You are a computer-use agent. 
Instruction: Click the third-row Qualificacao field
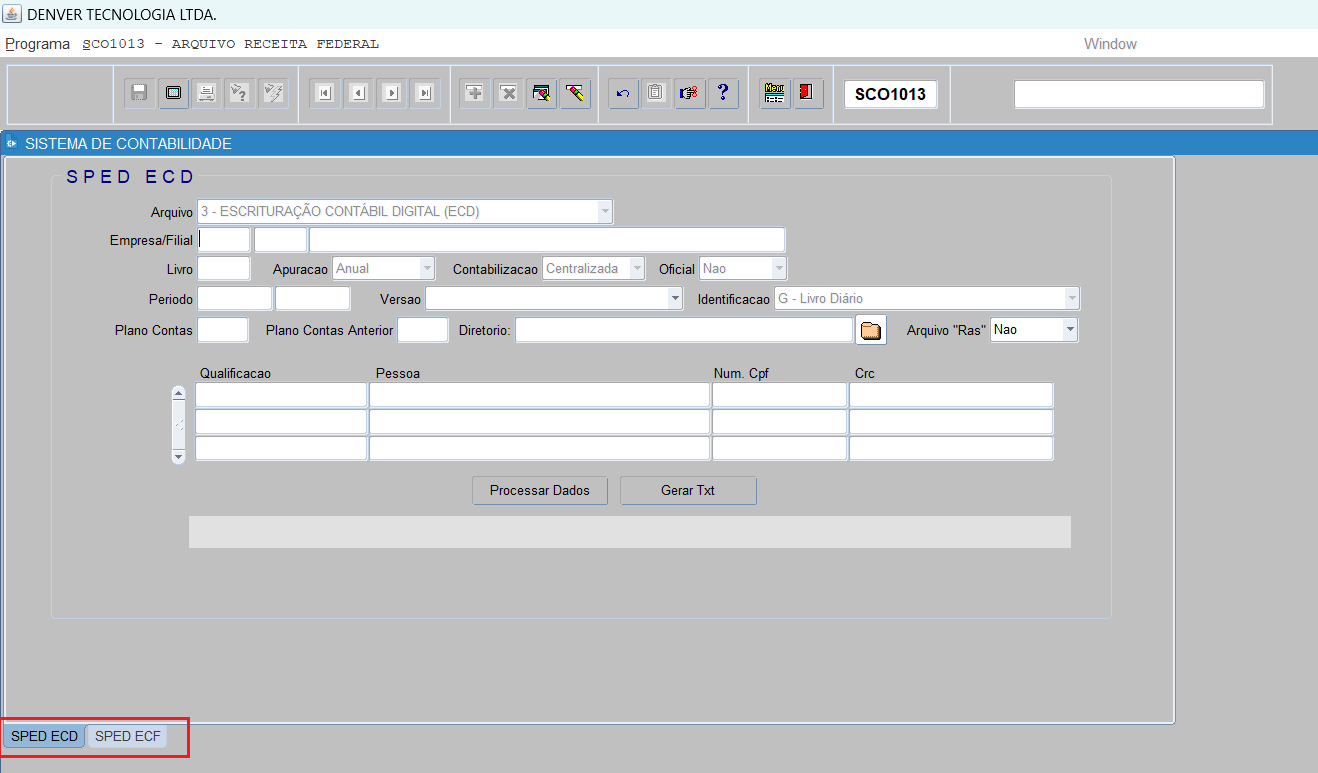(x=281, y=448)
